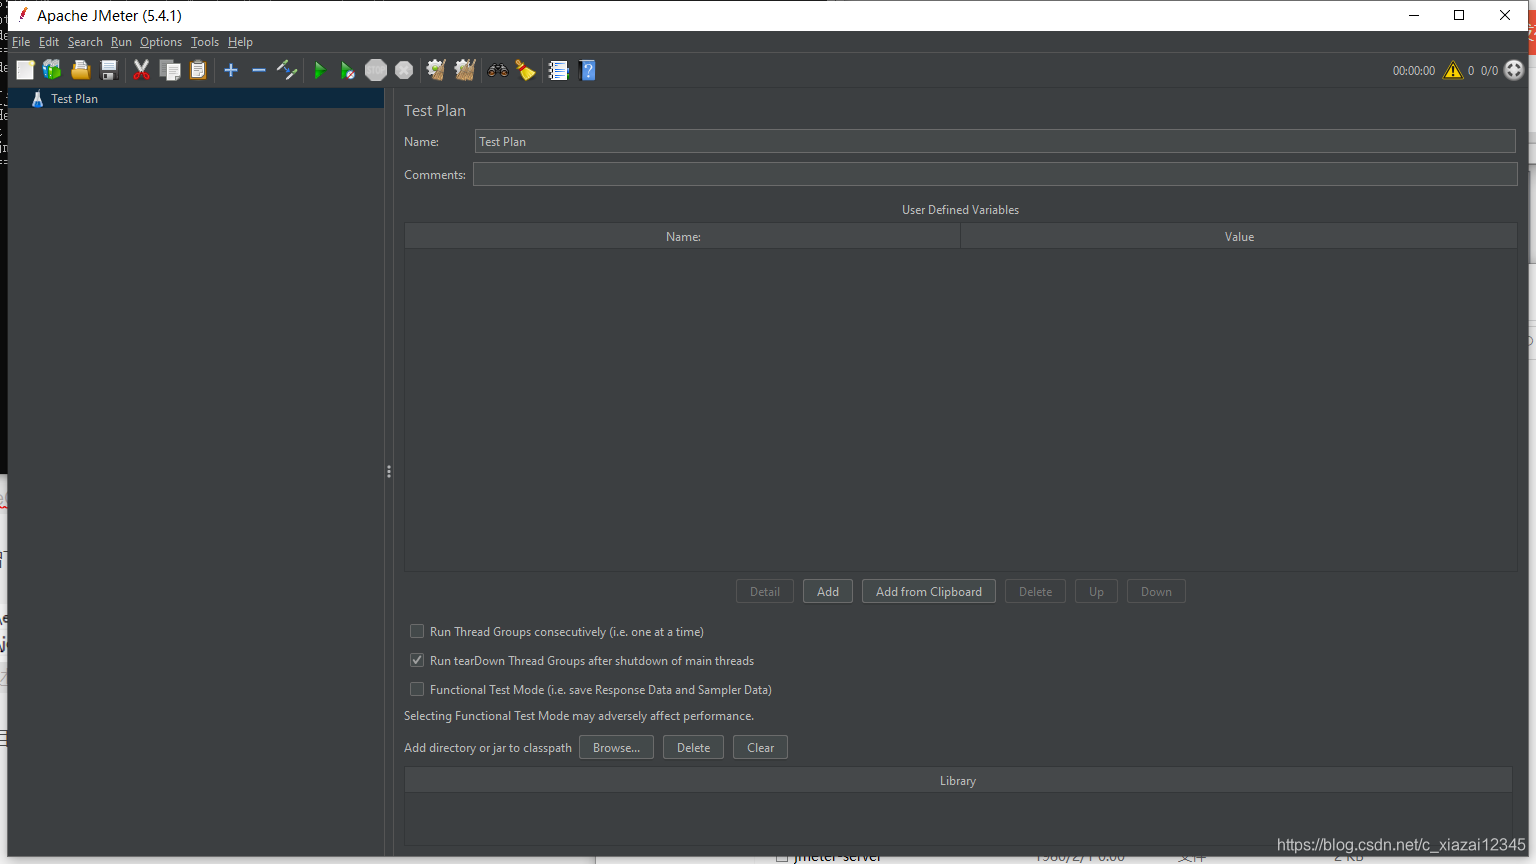The image size is (1536, 864).
Task: Click the Name input field
Action: click(x=995, y=141)
